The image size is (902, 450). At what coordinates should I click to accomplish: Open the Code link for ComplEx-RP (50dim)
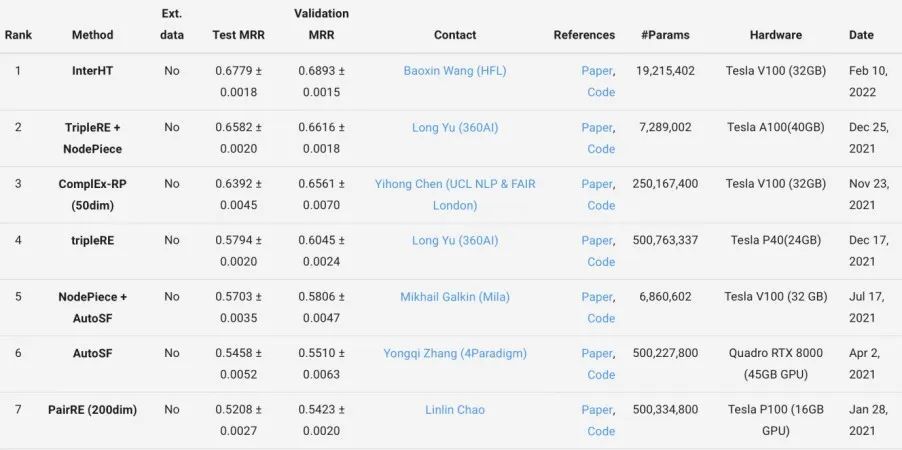(x=601, y=205)
